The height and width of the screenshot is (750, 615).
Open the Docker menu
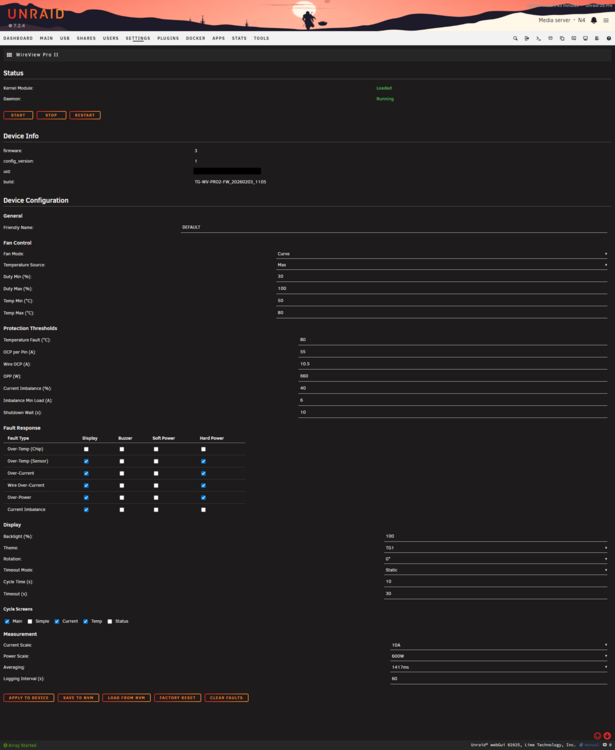[196, 38]
